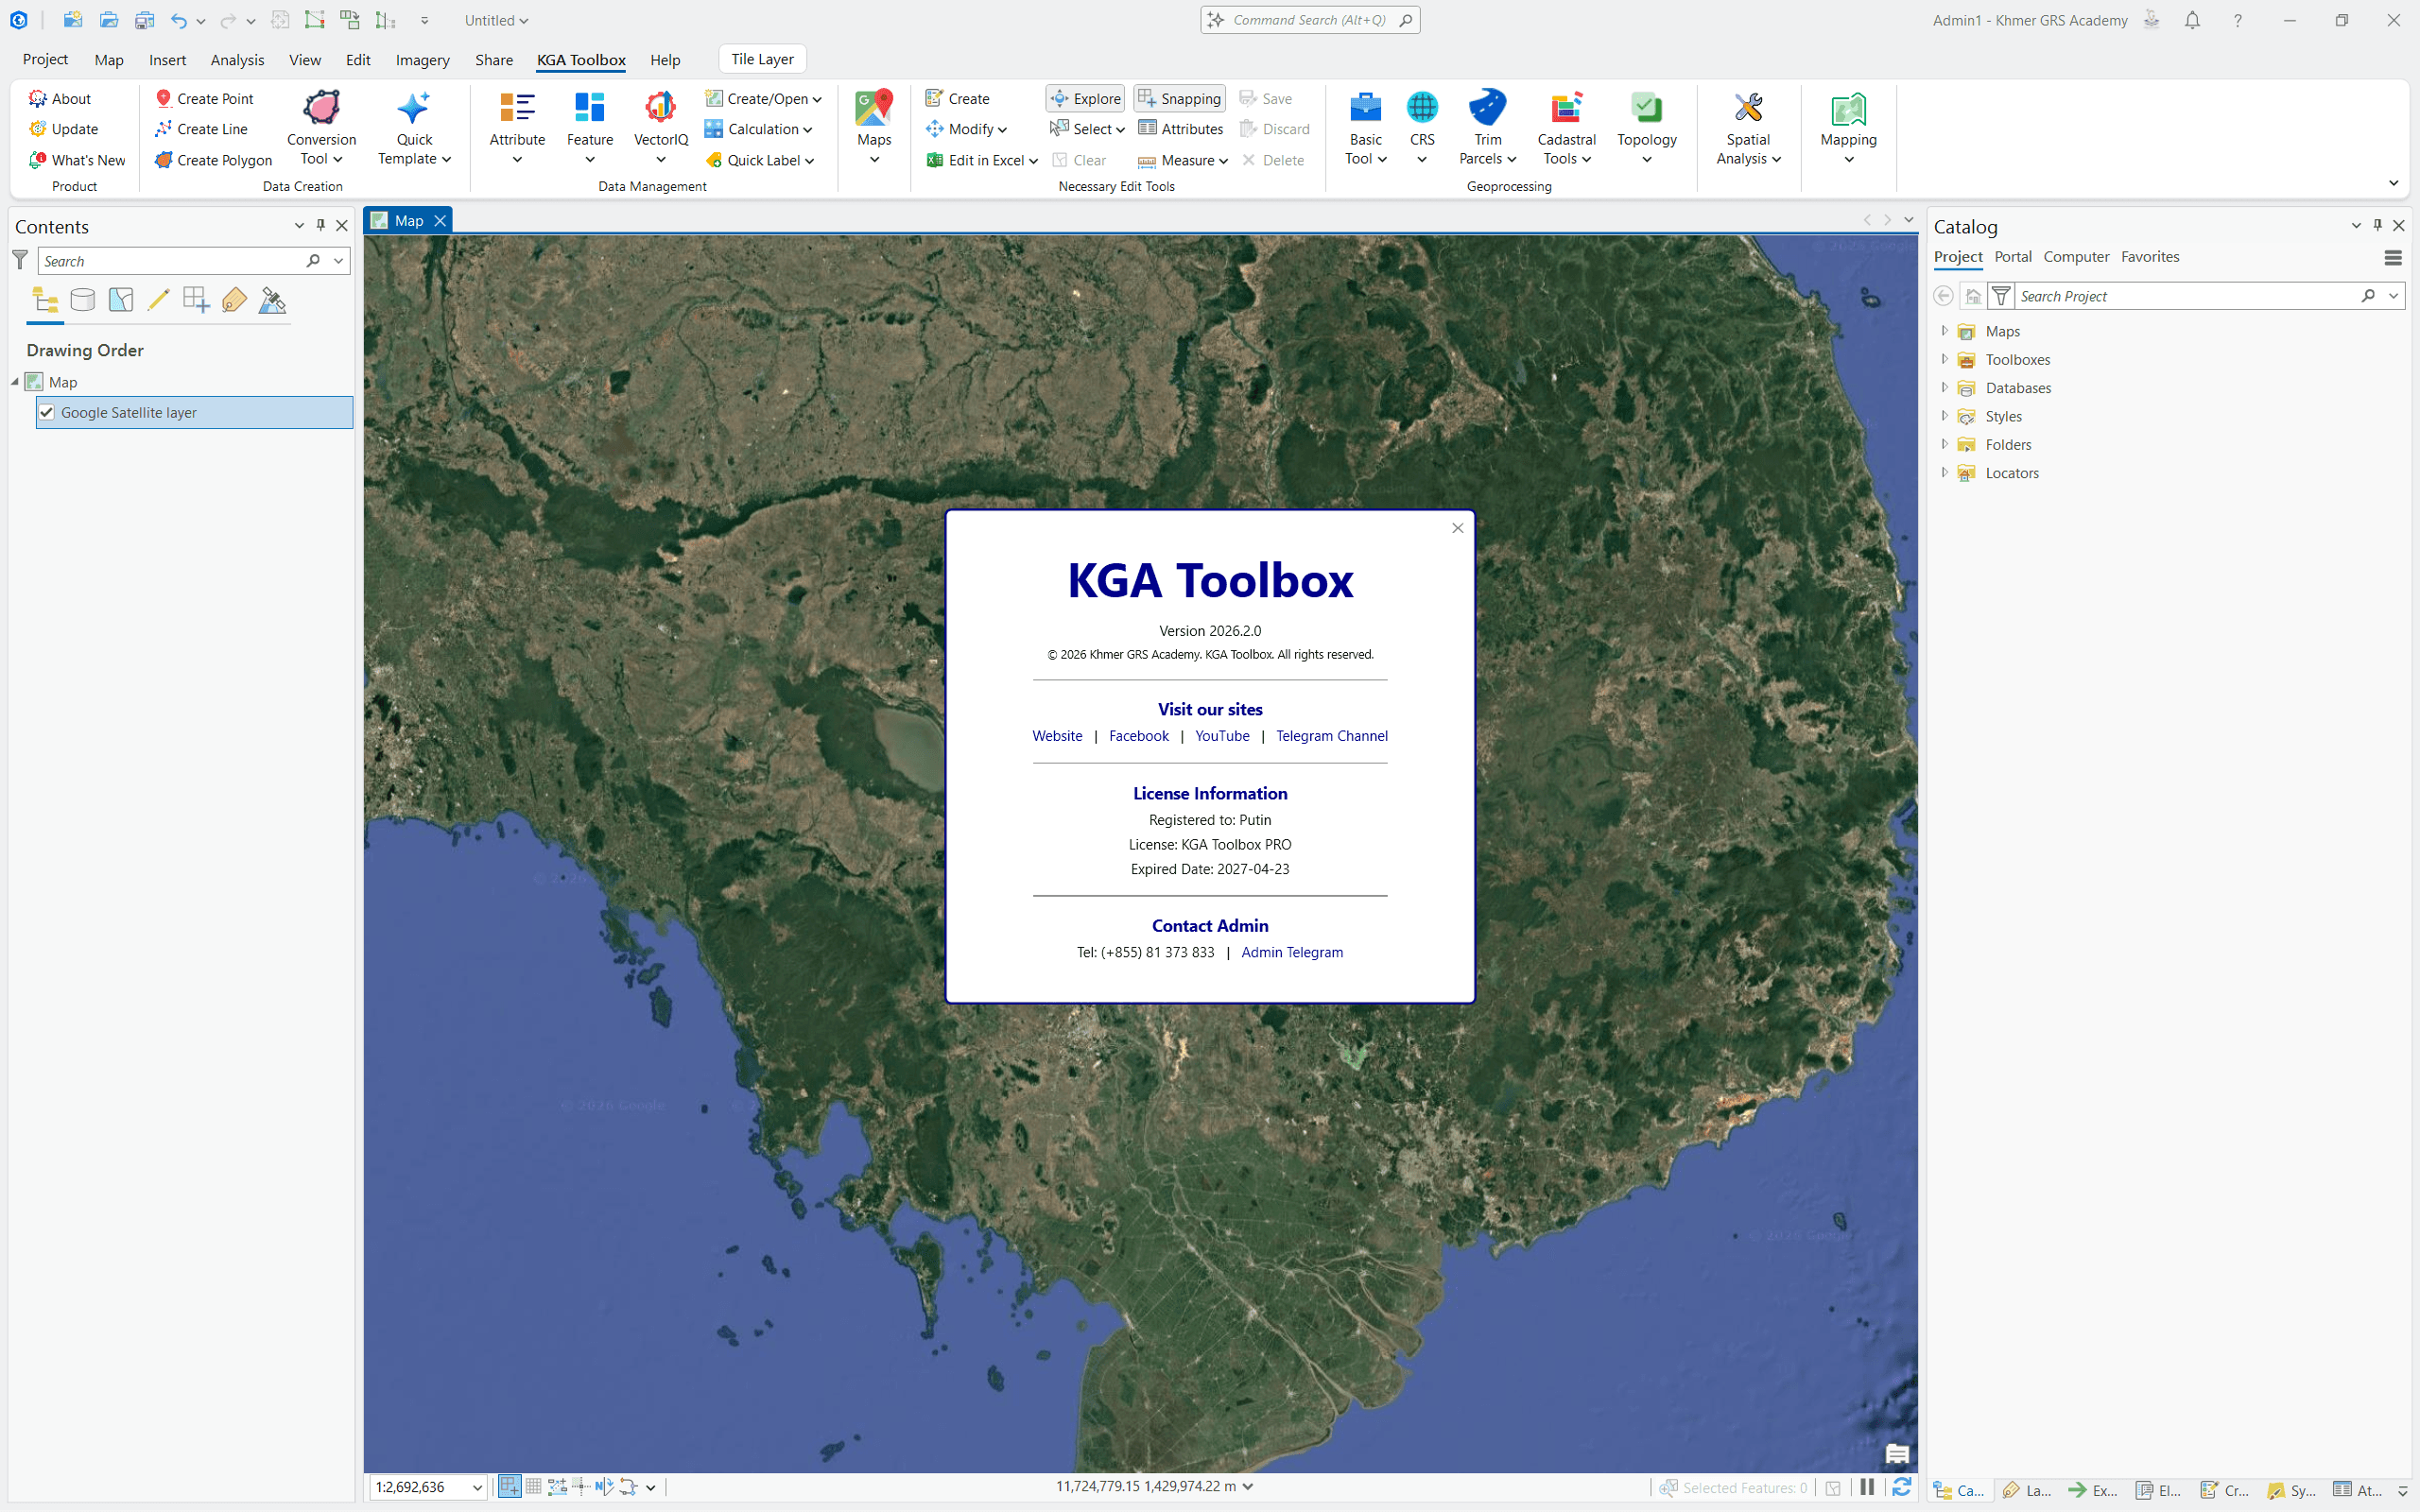Focus the Search Project field
Screen dimensions: 2420x1512
point(2186,296)
